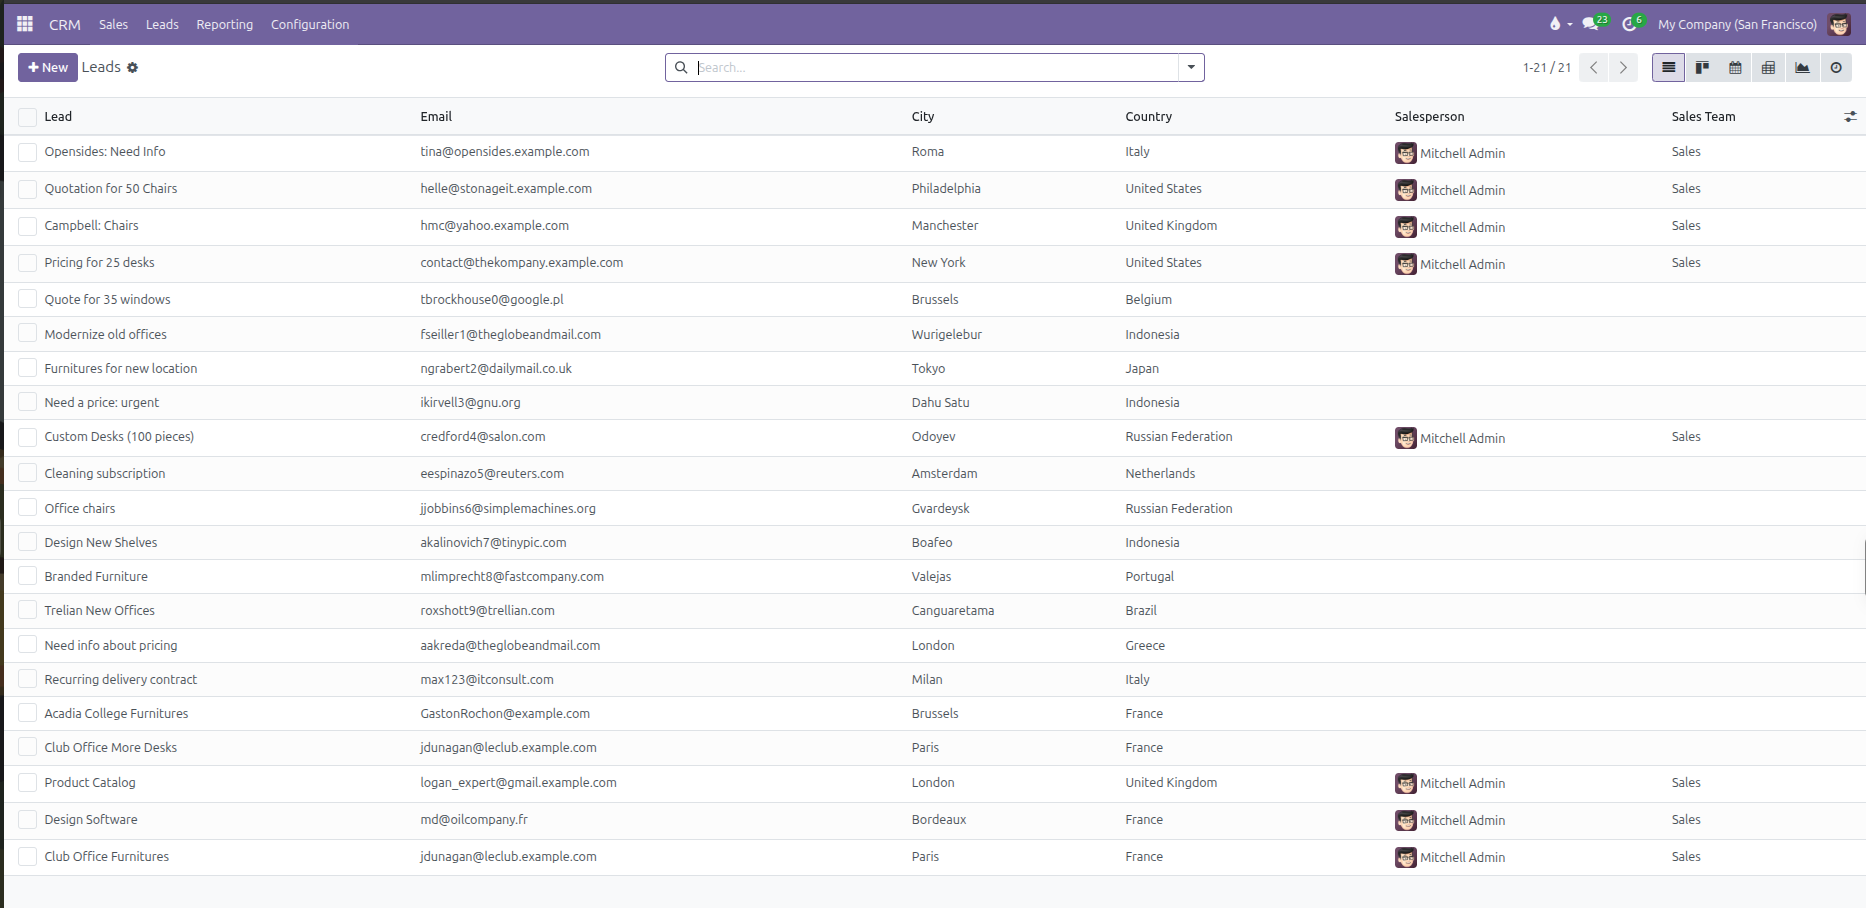Open the activities clock with 6 items

click(x=1632, y=23)
